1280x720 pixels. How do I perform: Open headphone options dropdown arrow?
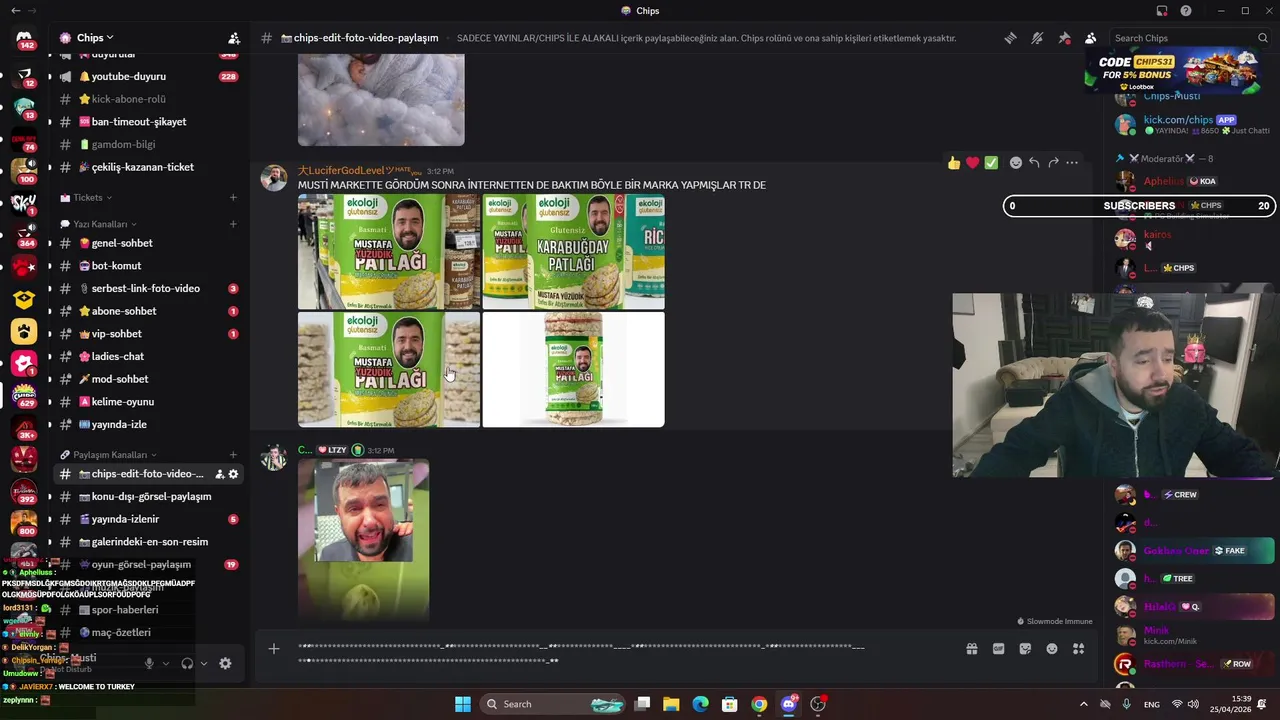click(204, 663)
